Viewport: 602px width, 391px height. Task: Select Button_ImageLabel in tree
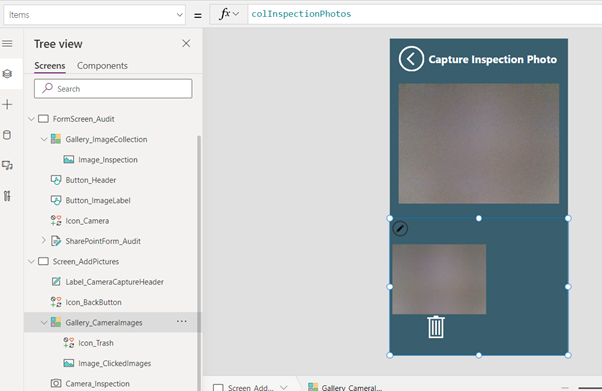(98, 200)
